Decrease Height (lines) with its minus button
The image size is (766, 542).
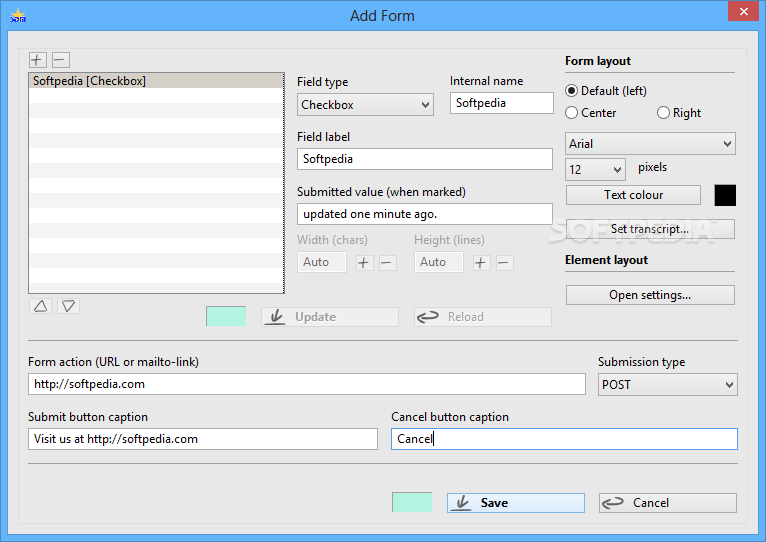505,263
